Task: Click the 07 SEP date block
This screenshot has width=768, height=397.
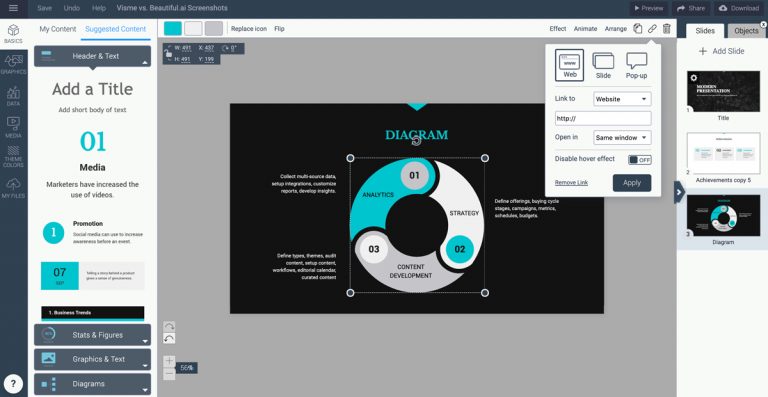Action: click(x=93, y=276)
